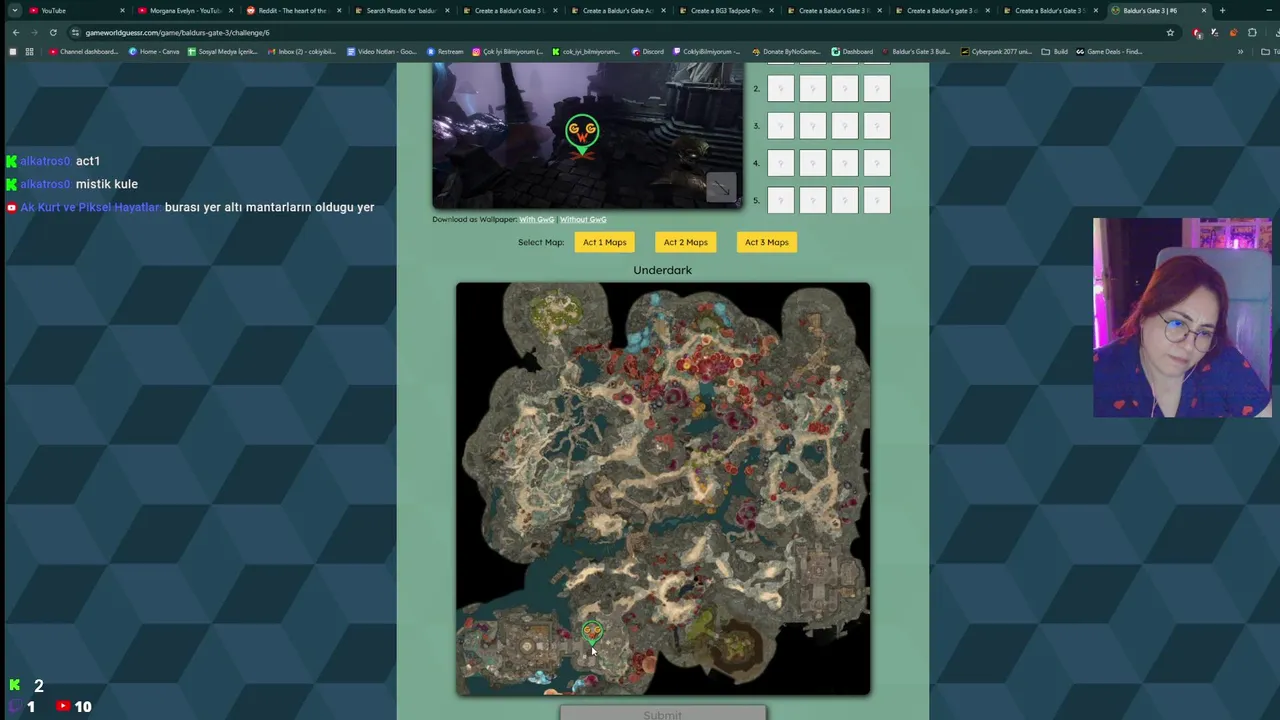Click the chat message 'mistik kule'
Viewport: 1280px width, 720px height.
coord(106,184)
